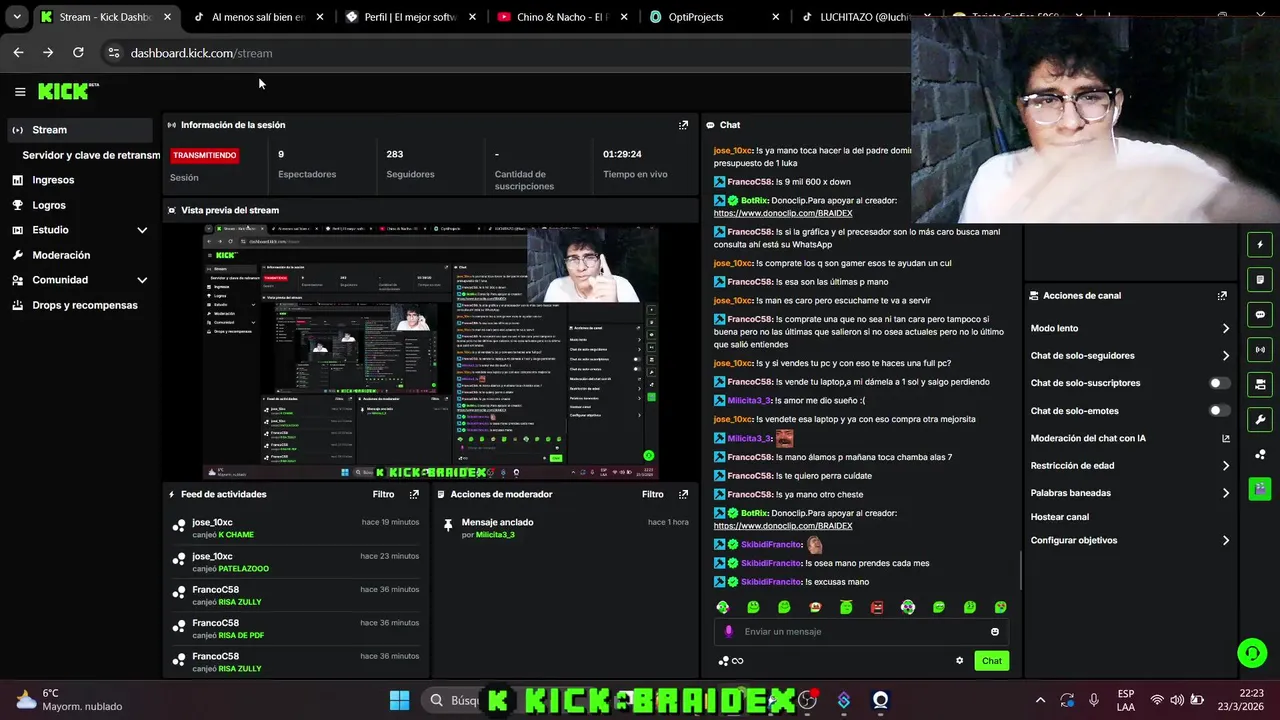Image resolution: width=1280 pixels, height=720 pixels.
Task: Reload the browser page
Action: [78, 53]
